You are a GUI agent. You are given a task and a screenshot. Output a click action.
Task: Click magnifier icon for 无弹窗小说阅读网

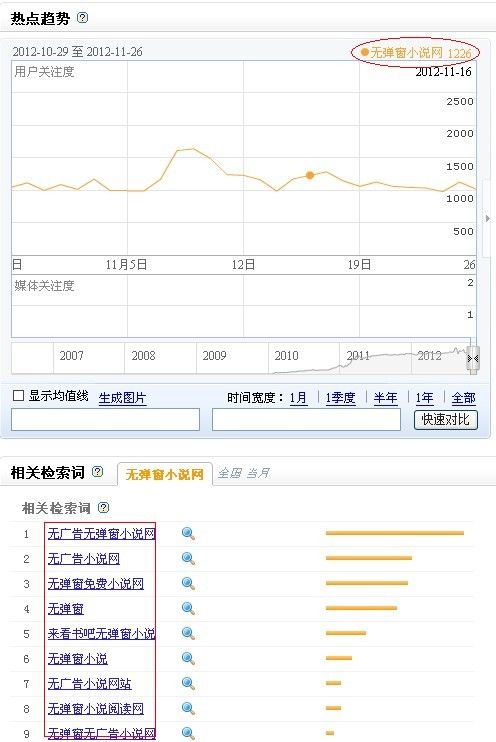click(x=188, y=709)
